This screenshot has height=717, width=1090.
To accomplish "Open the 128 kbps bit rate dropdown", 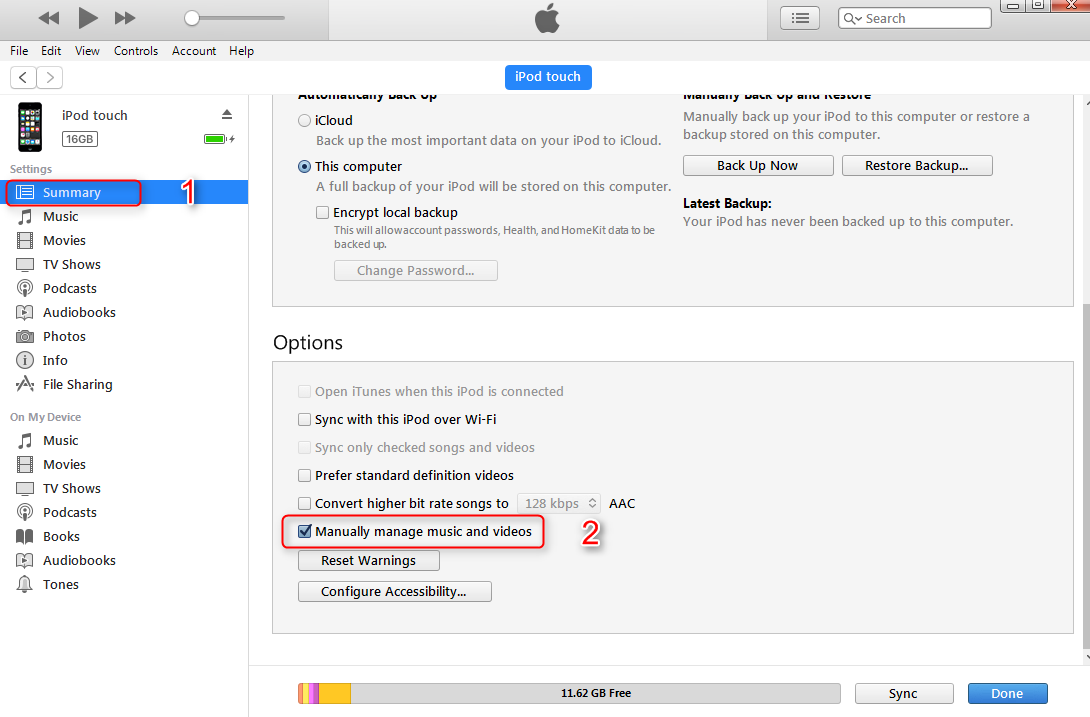I will pyautogui.click(x=559, y=503).
